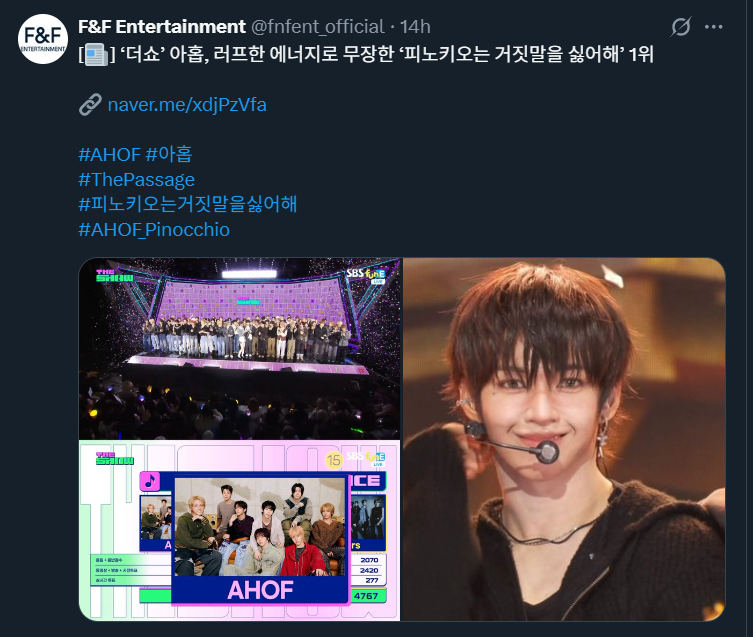Click the tweet headline text
This screenshot has height=637, width=753.
(x=366, y=55)
